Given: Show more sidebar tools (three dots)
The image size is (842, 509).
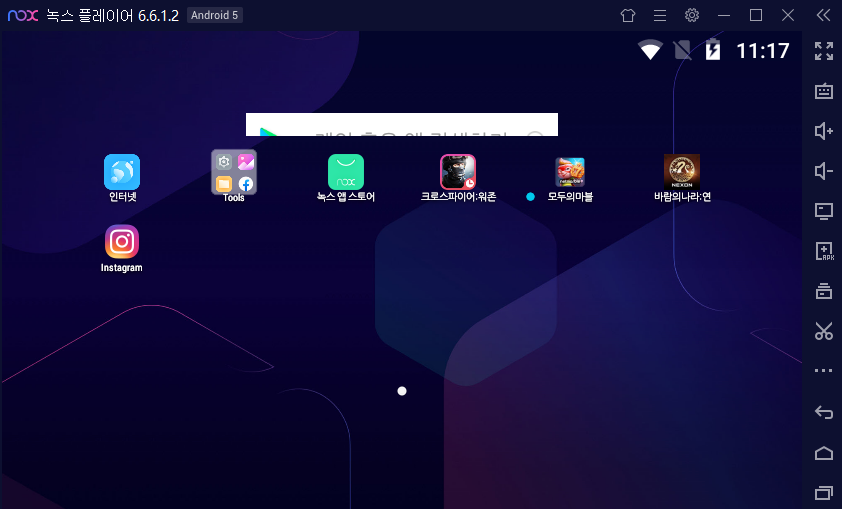Looking at the screenshot, I should point(824,370).
